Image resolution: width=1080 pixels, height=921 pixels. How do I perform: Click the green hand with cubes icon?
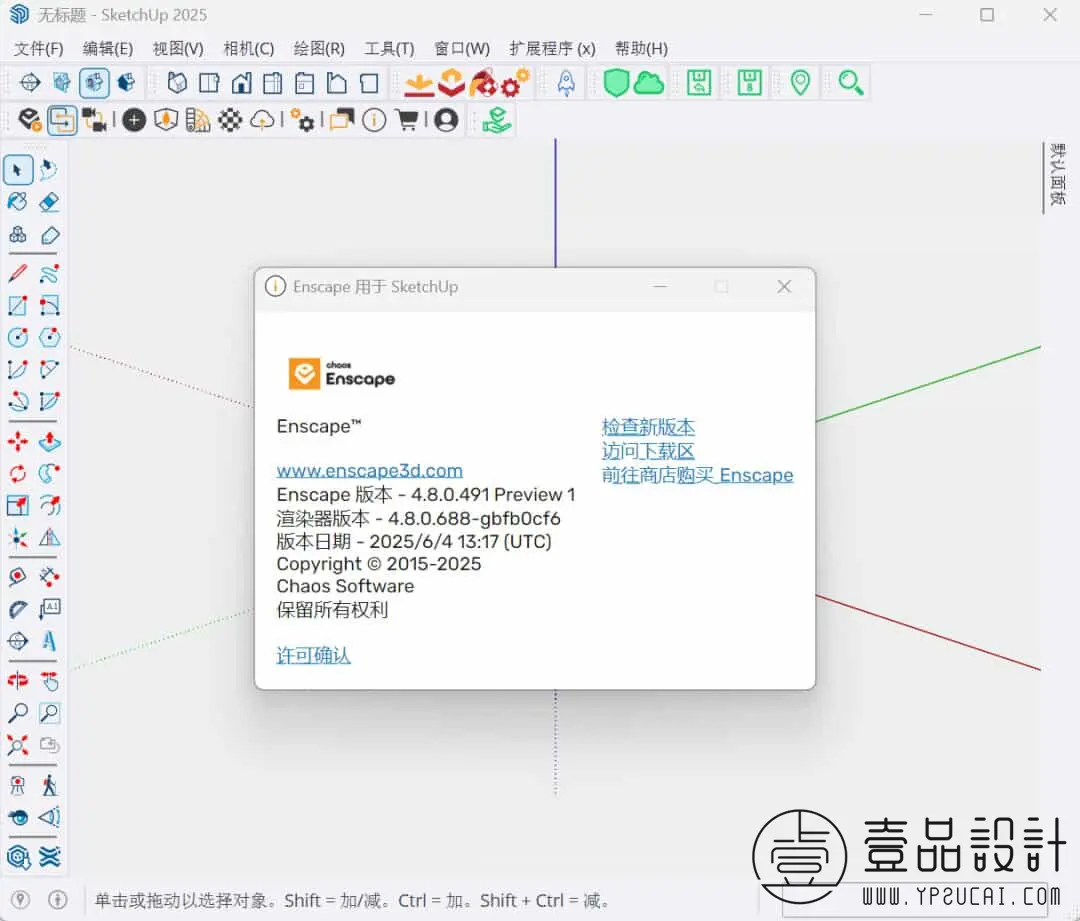pos(496,121)
